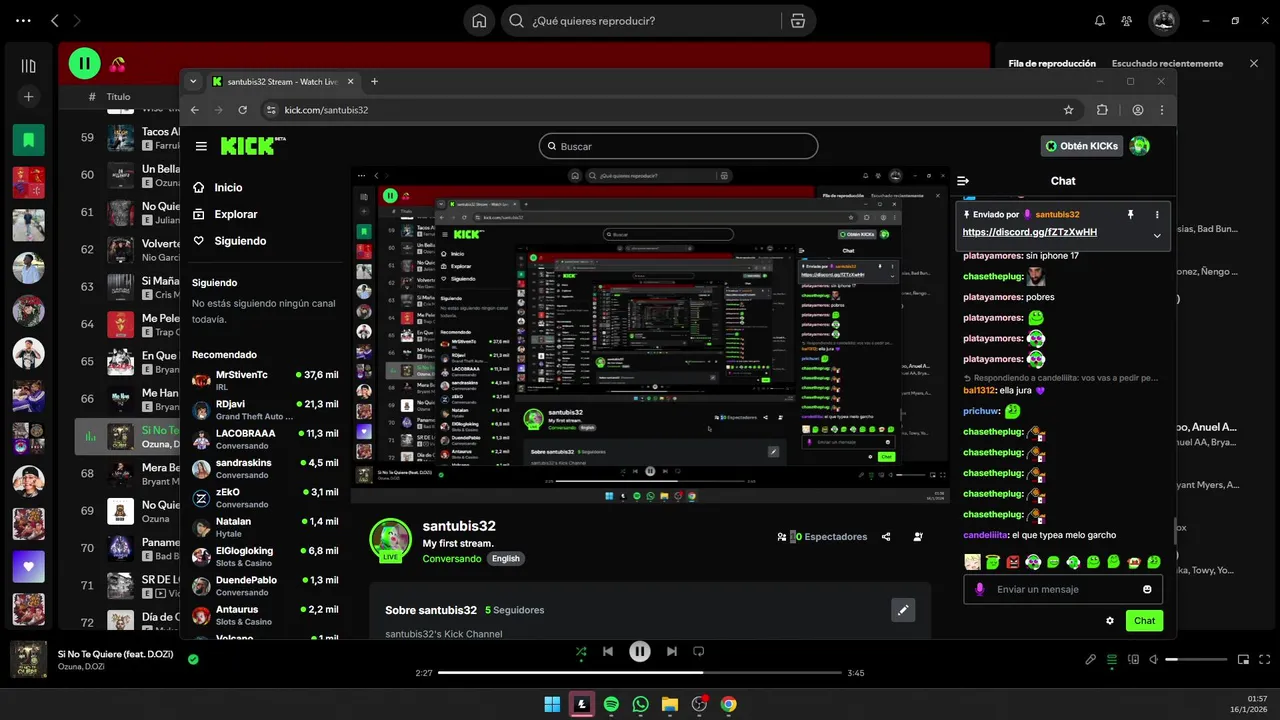This screenshot has width=1280, height=720.
Task: Edit channel info pencil button
Action: 903,610
